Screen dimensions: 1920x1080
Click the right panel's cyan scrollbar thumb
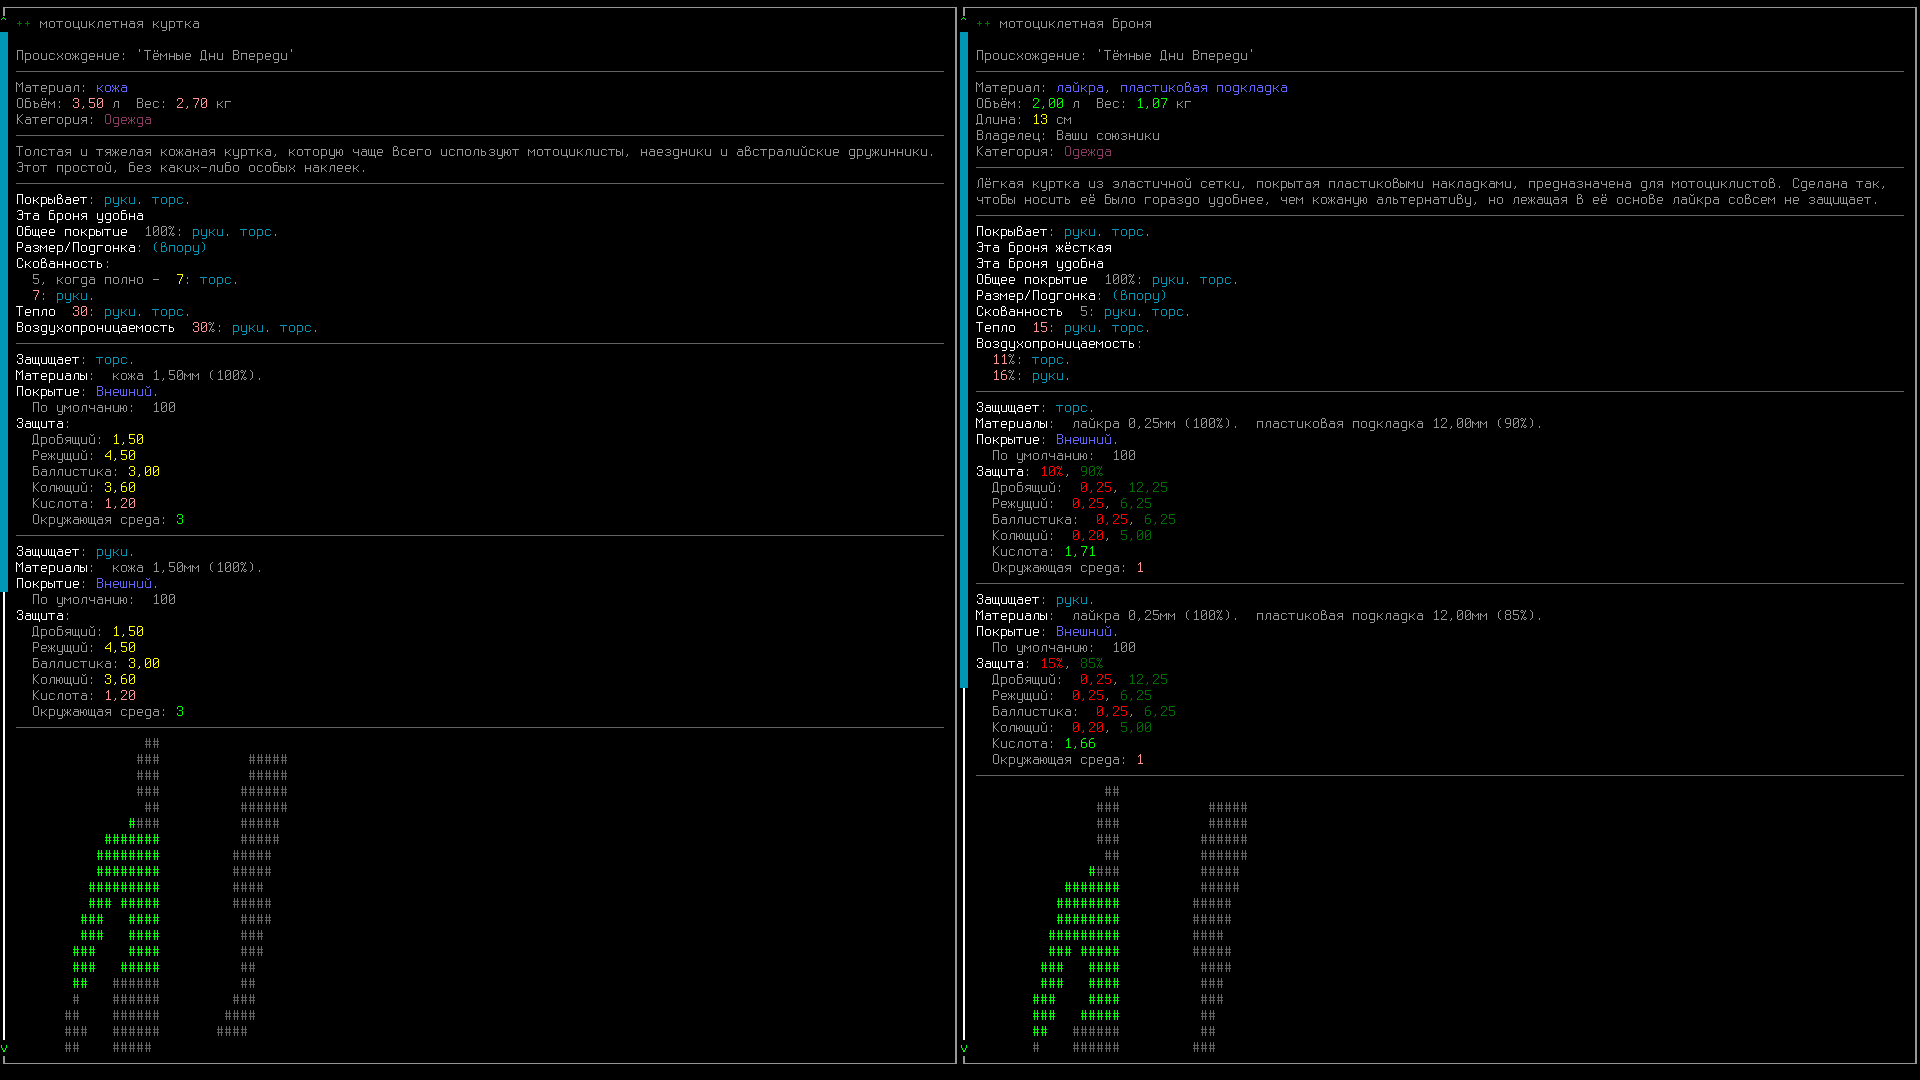(964, 360)
